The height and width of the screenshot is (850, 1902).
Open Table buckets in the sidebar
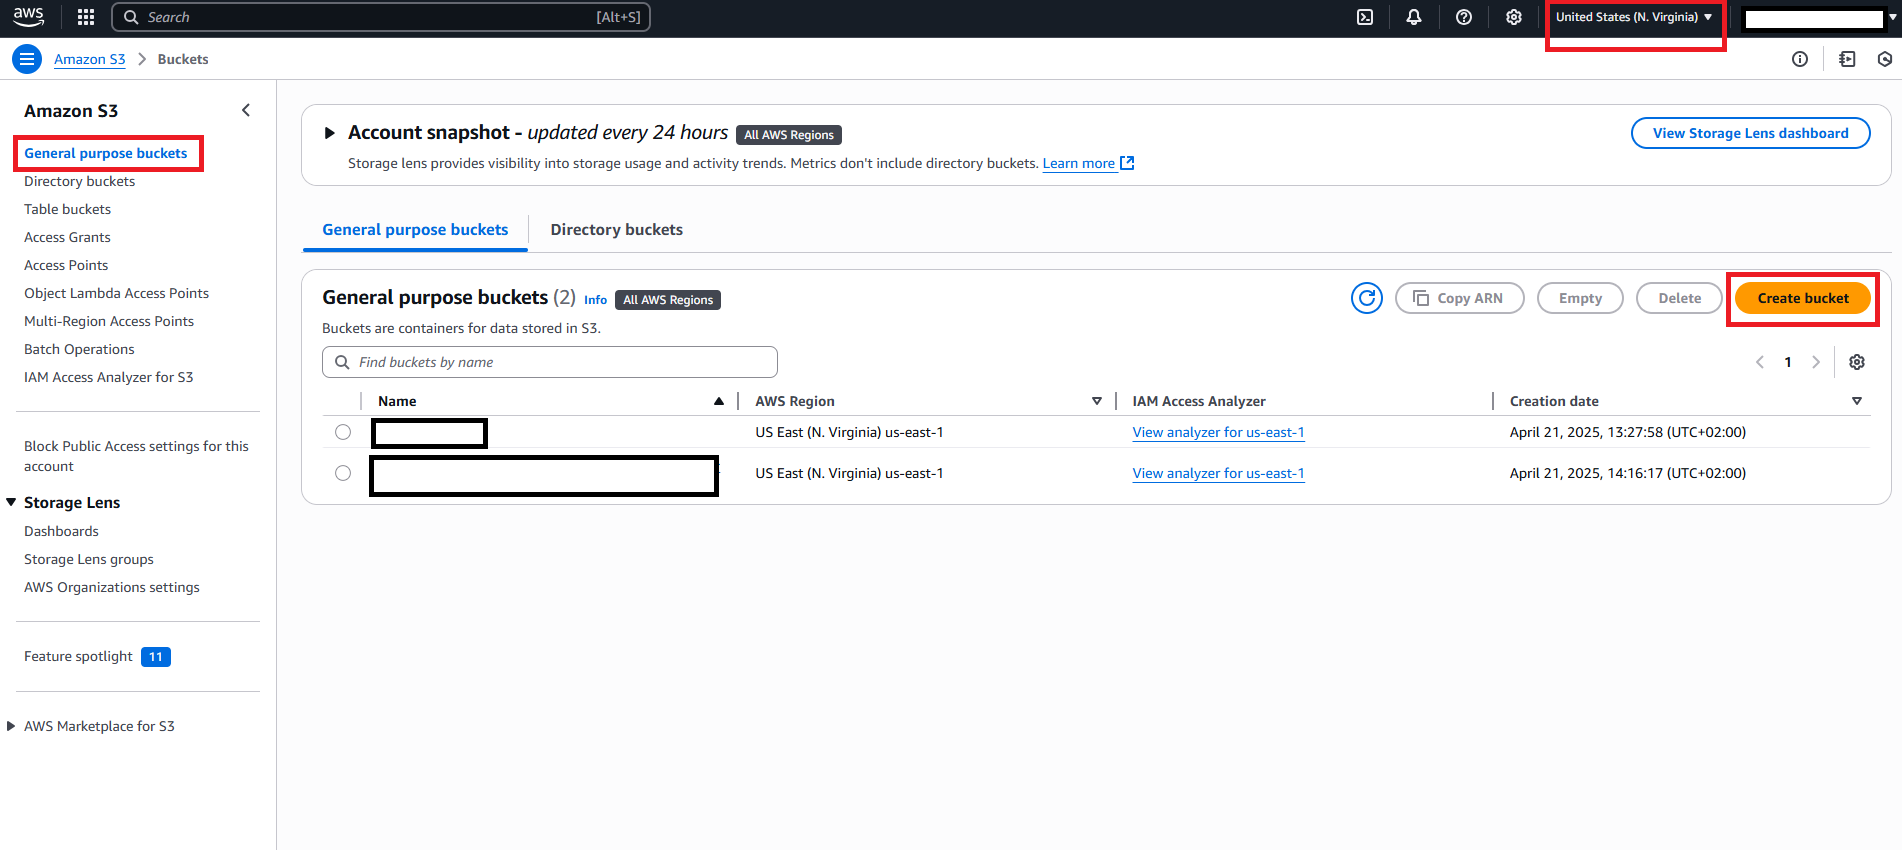point(68,209)
